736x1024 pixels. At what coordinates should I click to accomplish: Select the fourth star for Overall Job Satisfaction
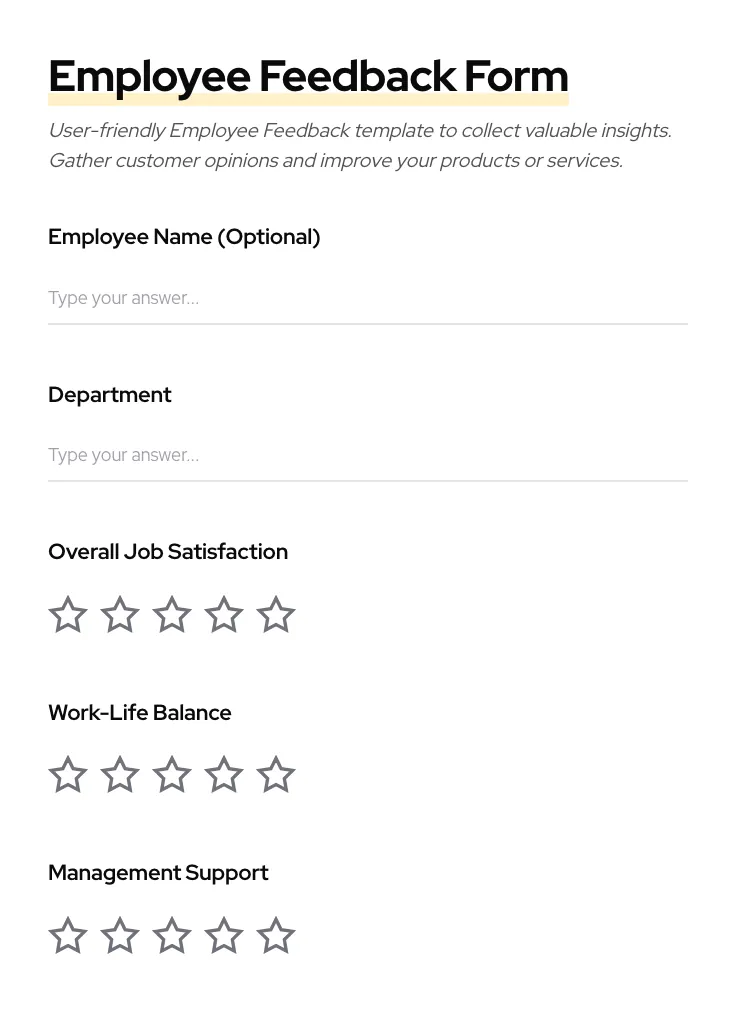(x=224, y=614)
